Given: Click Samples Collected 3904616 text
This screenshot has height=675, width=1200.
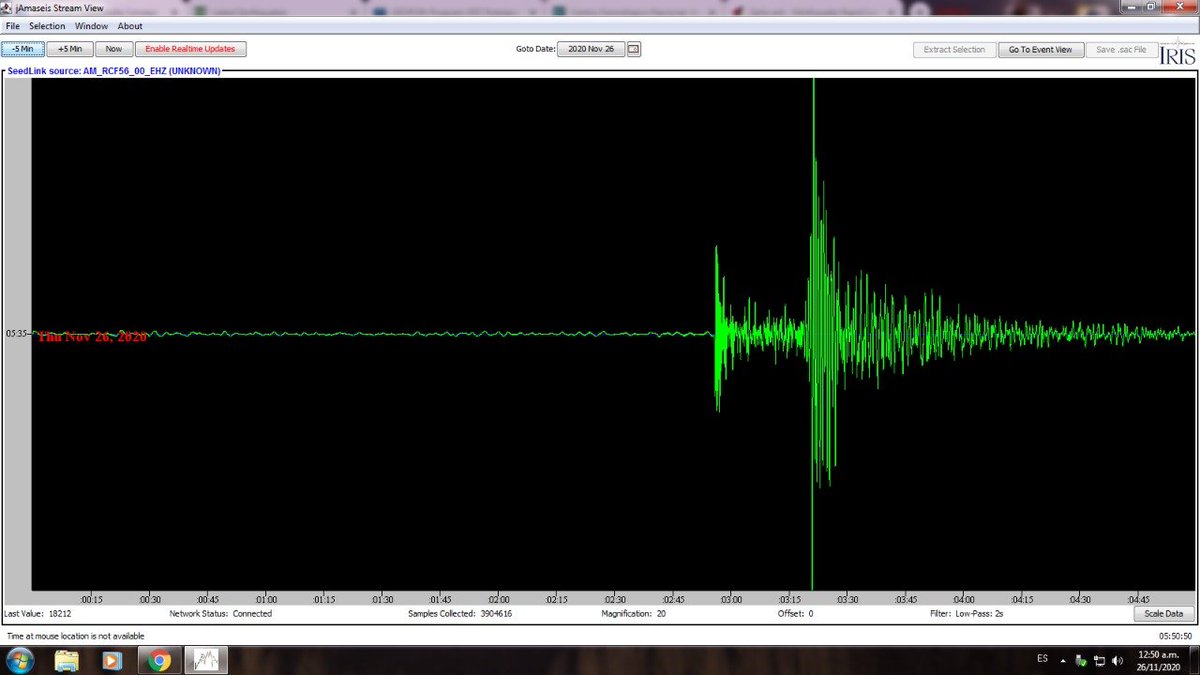Looking at the screenshot, I should point(460,614).
